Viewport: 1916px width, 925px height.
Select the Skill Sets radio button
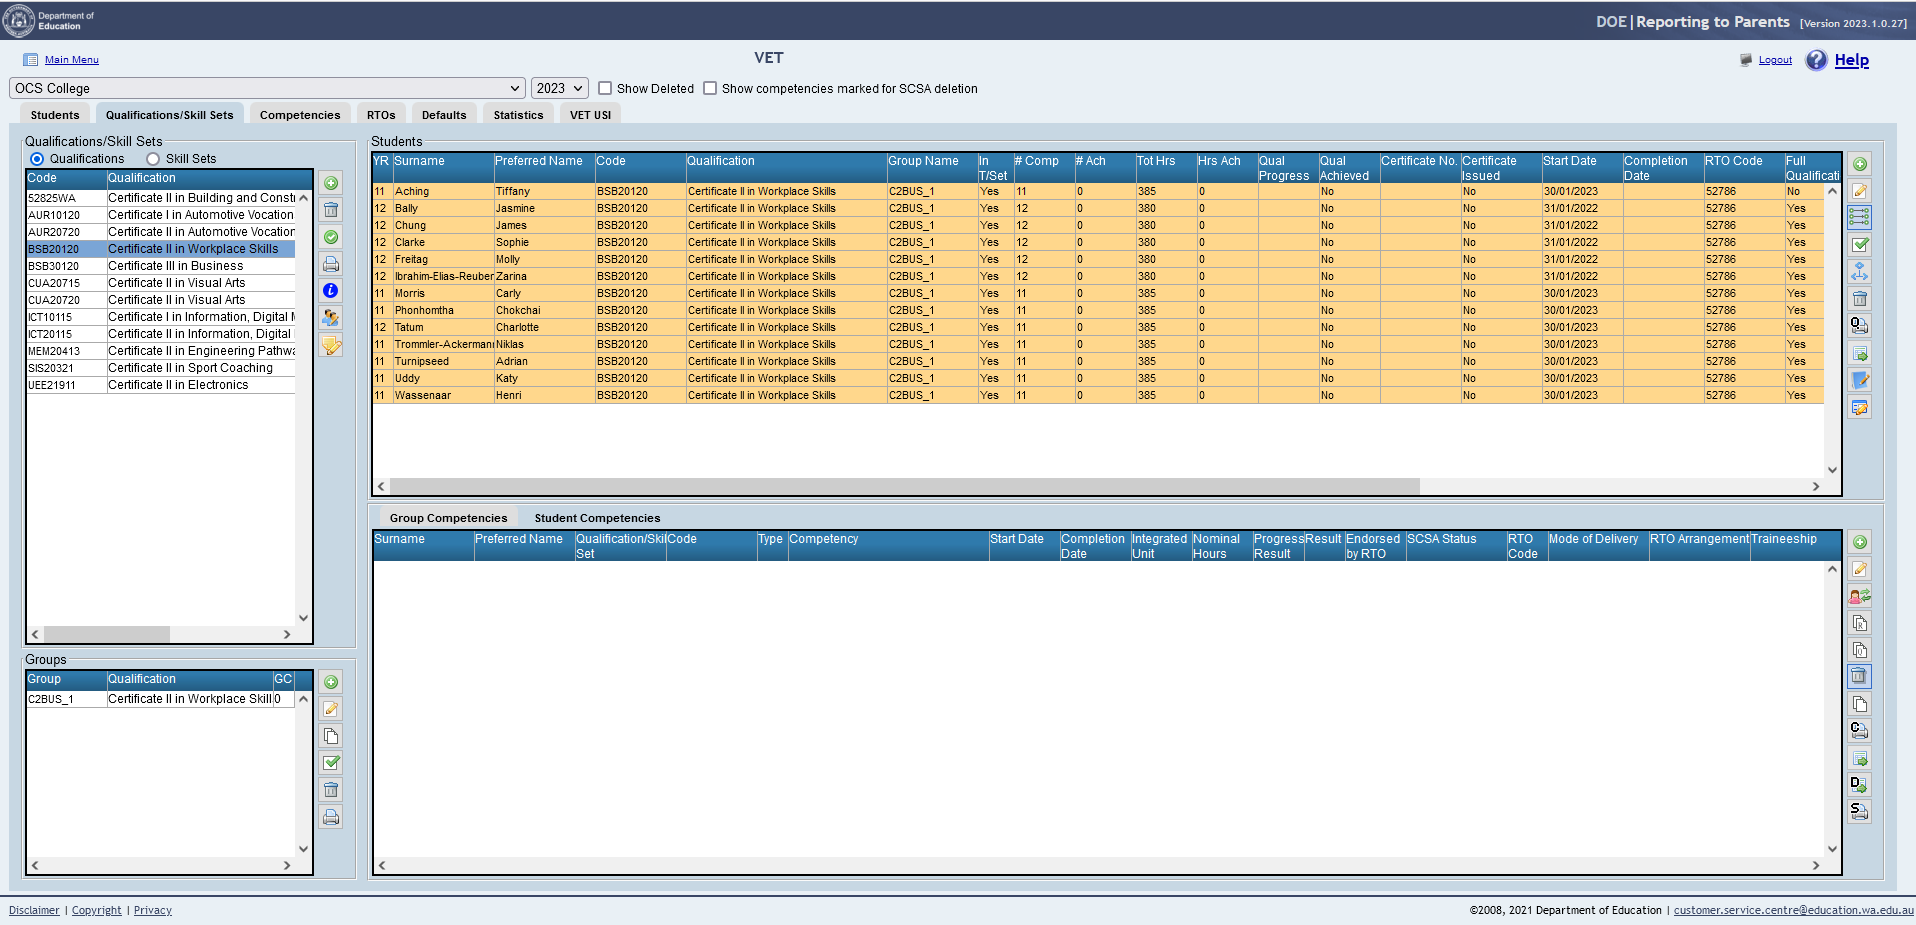tap(153, 159)
